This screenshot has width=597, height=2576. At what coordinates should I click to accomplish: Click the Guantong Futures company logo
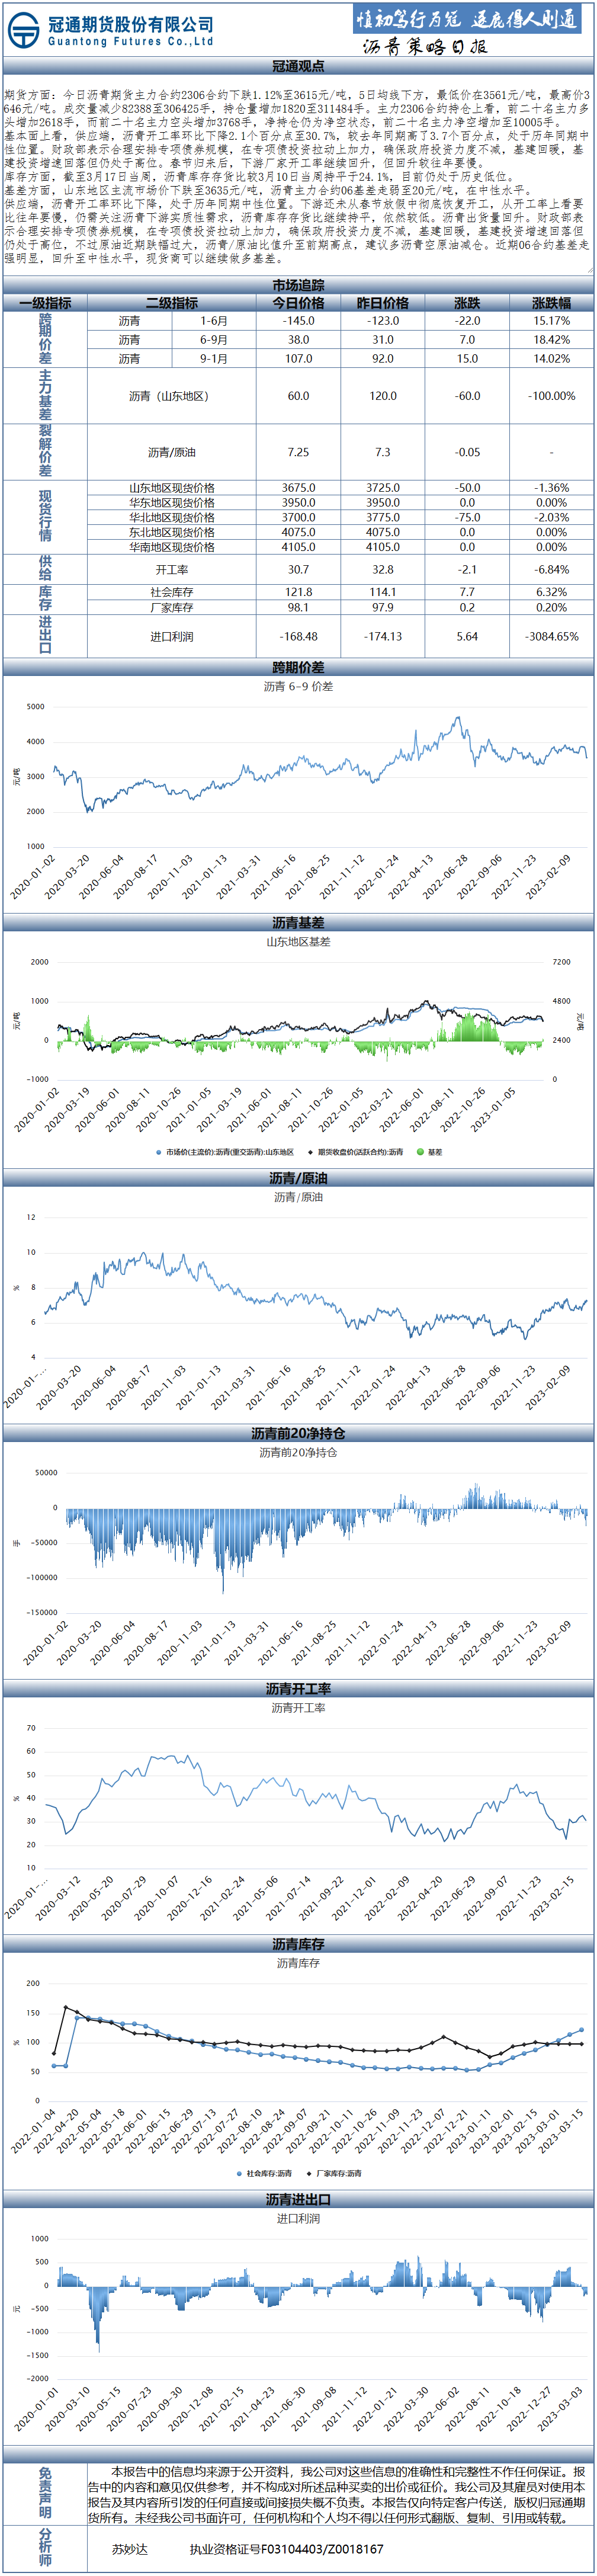(x=24, y=30)
